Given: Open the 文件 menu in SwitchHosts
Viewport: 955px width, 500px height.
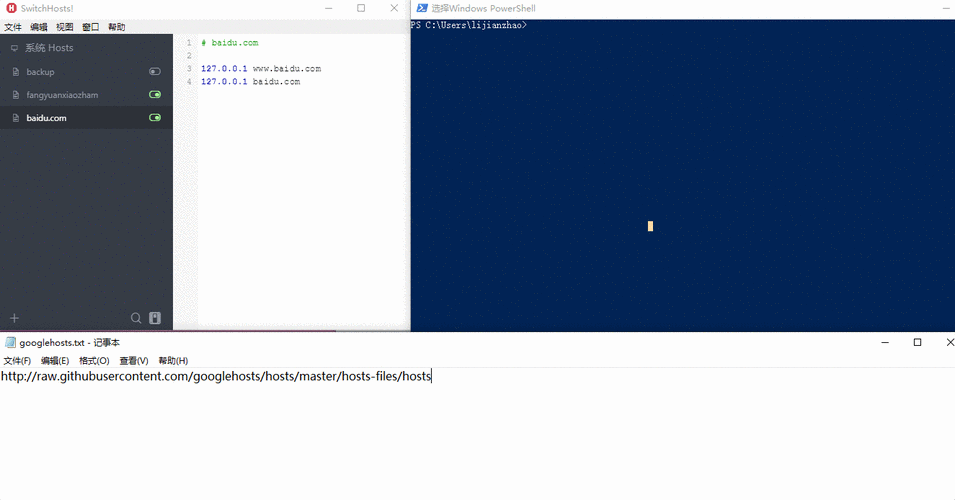Looking at the screenshot, I should coord(13,27).
